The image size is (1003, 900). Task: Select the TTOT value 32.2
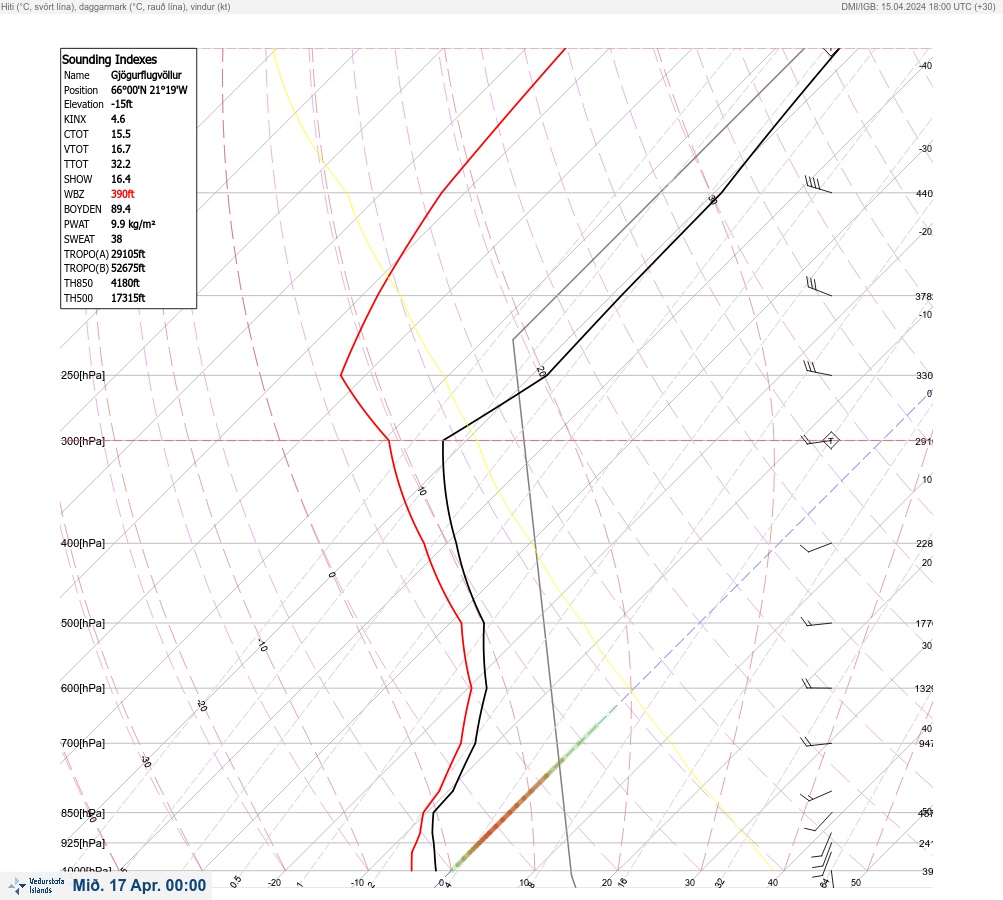pos(121,164)
